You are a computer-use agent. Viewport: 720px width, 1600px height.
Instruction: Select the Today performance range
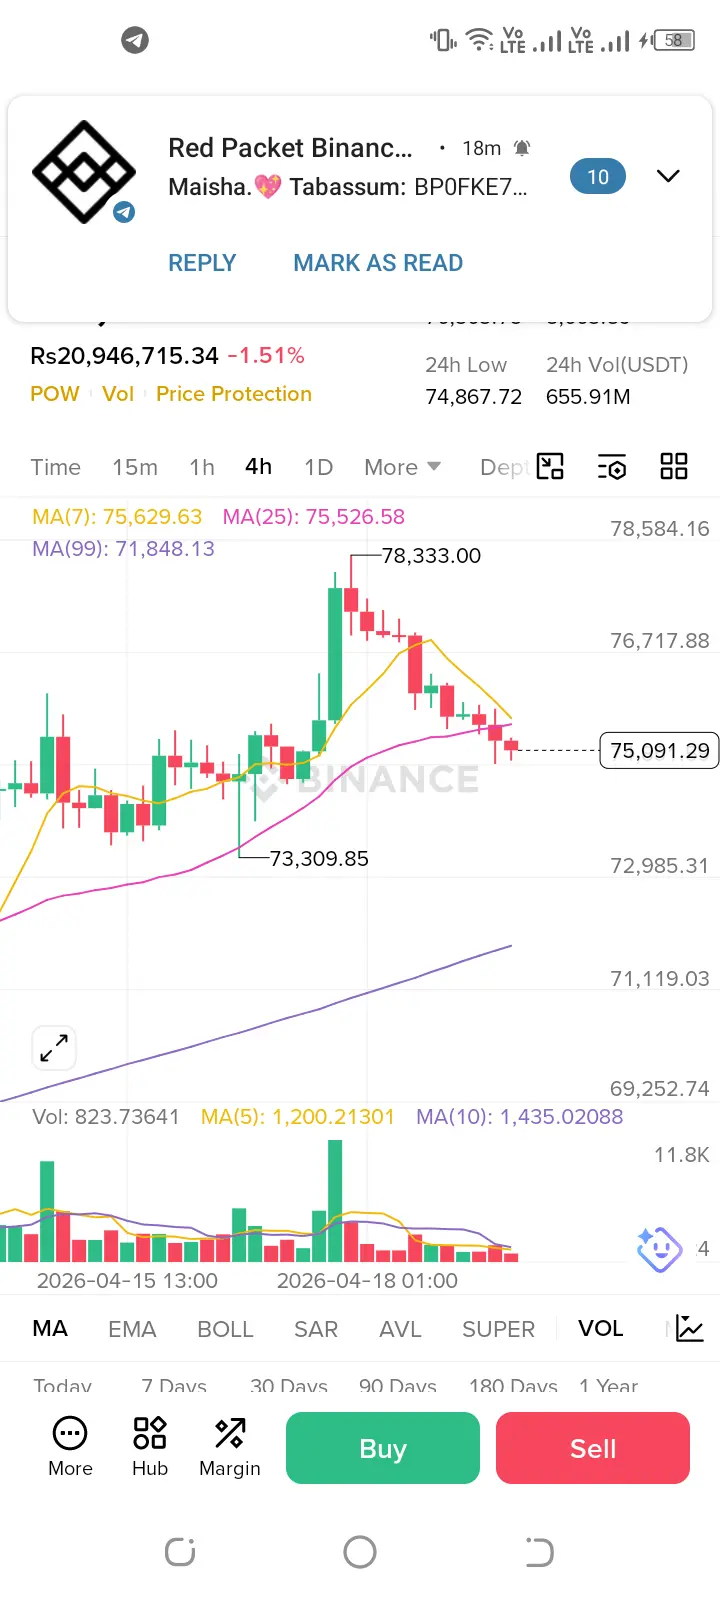click(x=62, y=1386)
